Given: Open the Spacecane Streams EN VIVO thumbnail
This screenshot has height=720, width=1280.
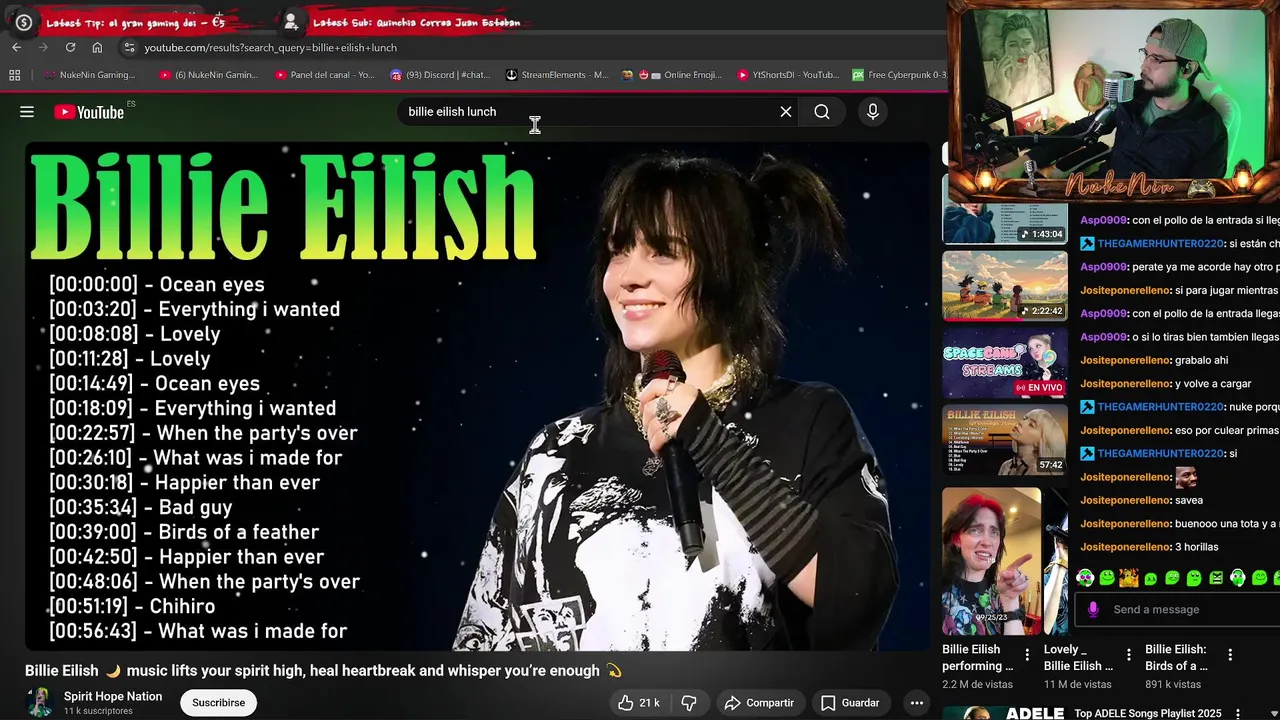Looking at the screenshot, I should (x=1005, y=363).
